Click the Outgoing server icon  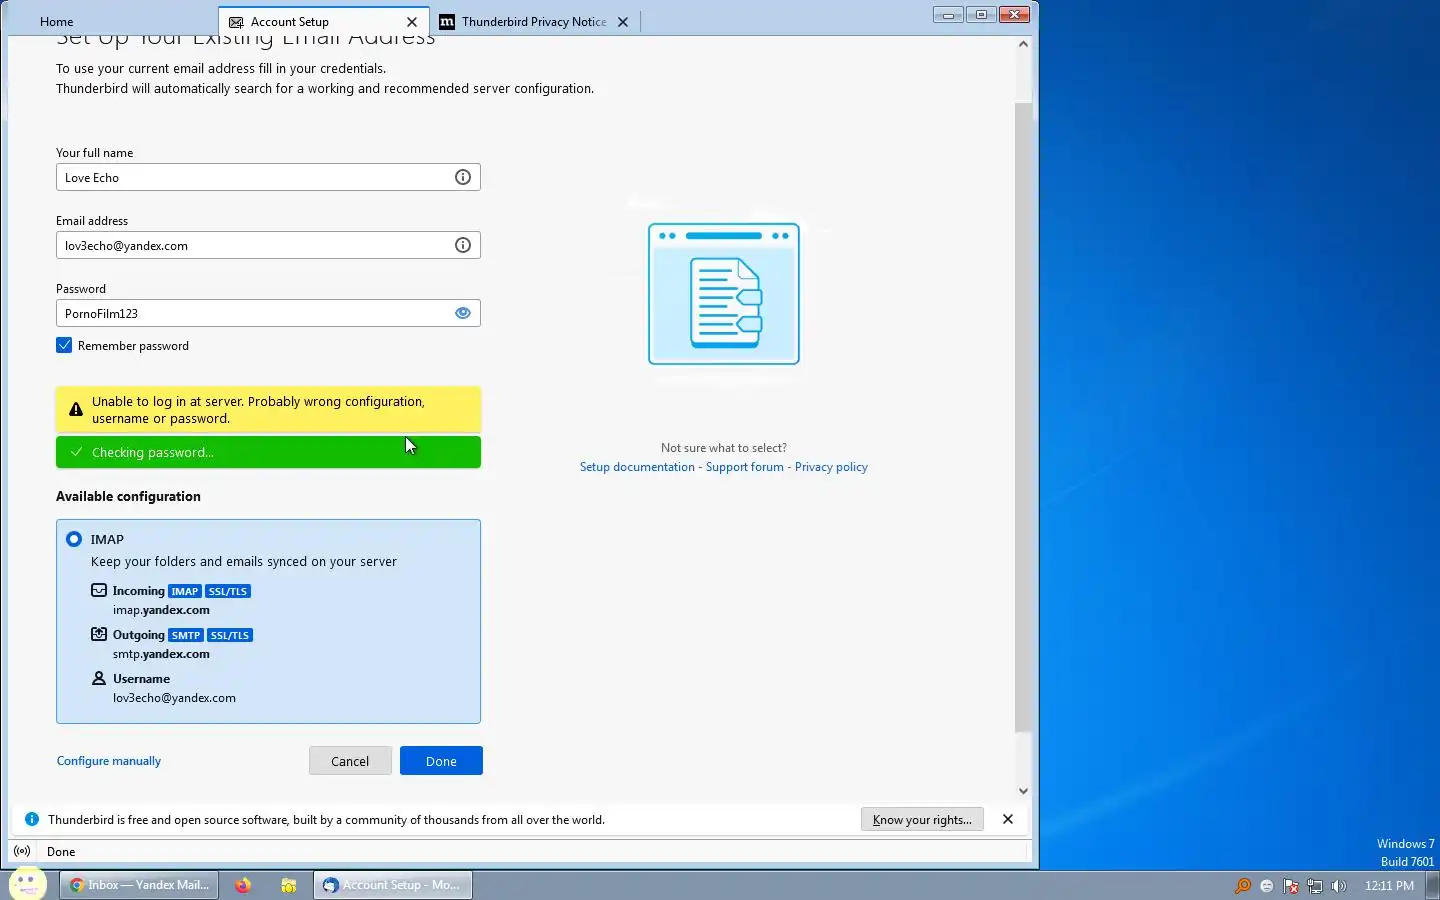[99, 634]
